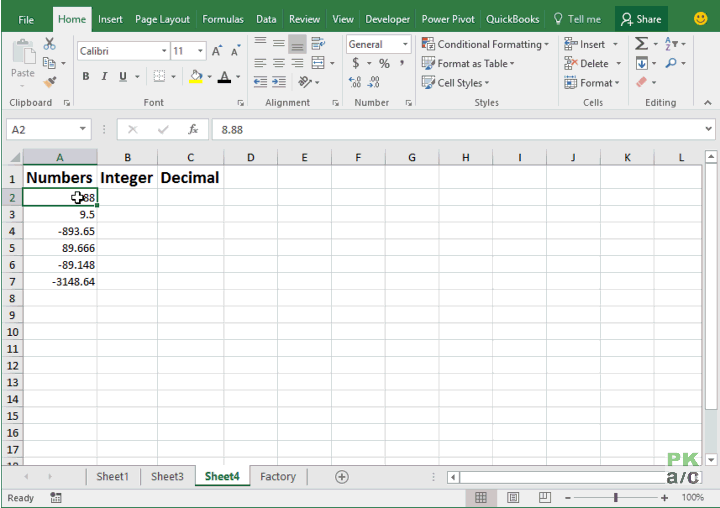720x508 pixels.
Task: Switch to Page Layout view in status bar
Action: (513, 497)
